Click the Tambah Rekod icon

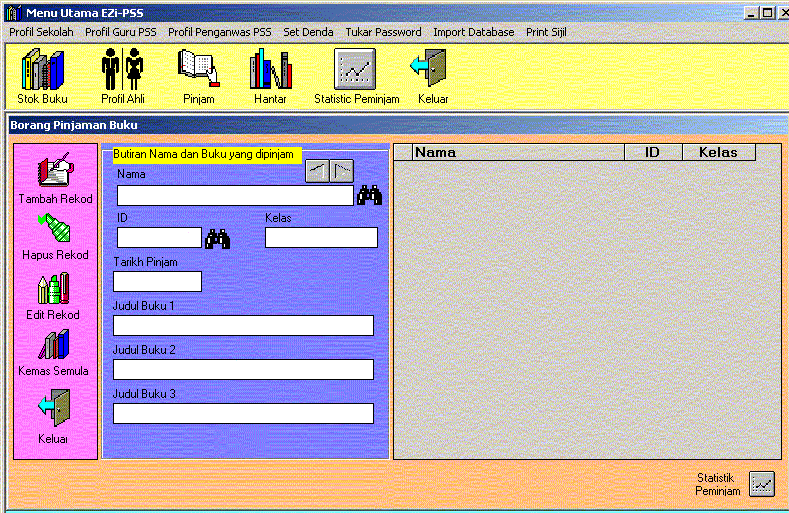(x=55, y=172)
